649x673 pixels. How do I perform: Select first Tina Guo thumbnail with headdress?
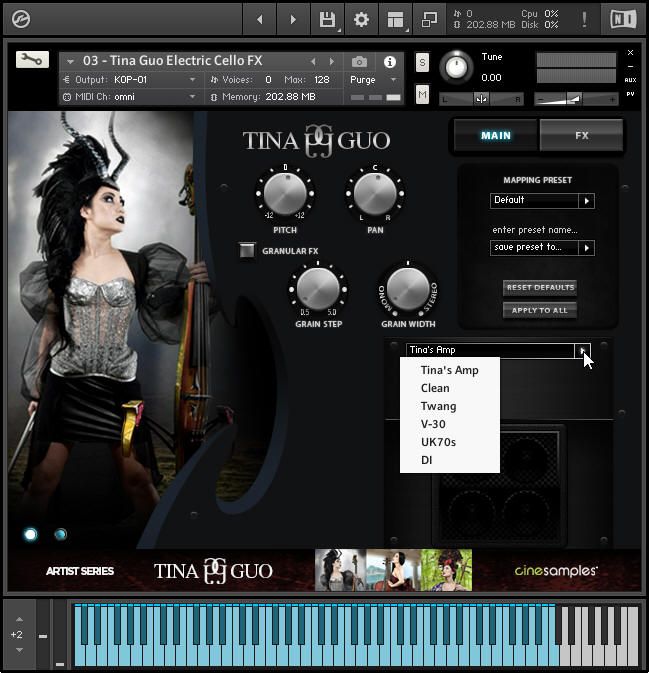coord(341,570)
